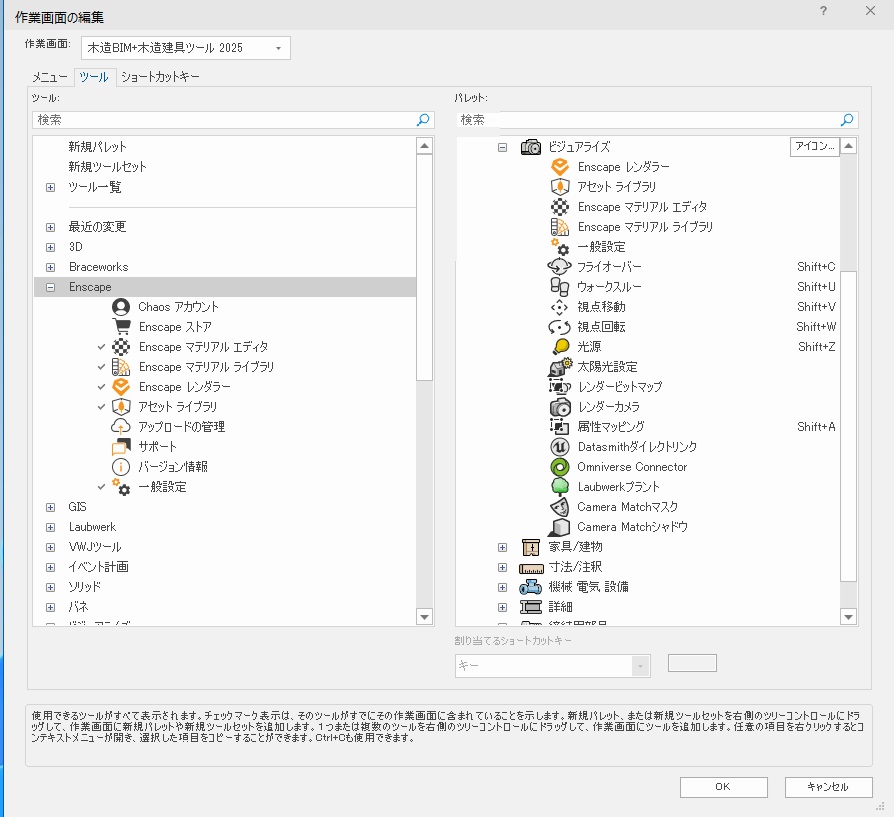Expand the 家具/建物 palette group

click(x=503, y=547)
